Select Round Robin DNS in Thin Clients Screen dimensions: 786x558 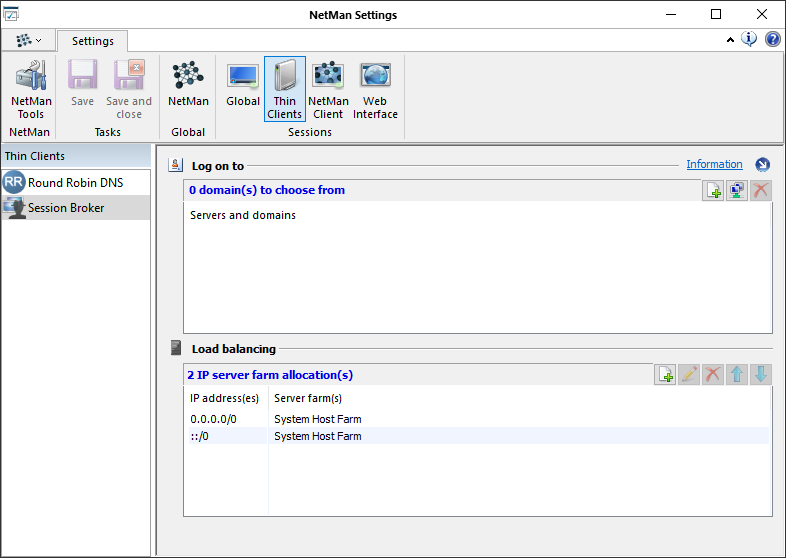pyautogui.click(x=76, y=182)
